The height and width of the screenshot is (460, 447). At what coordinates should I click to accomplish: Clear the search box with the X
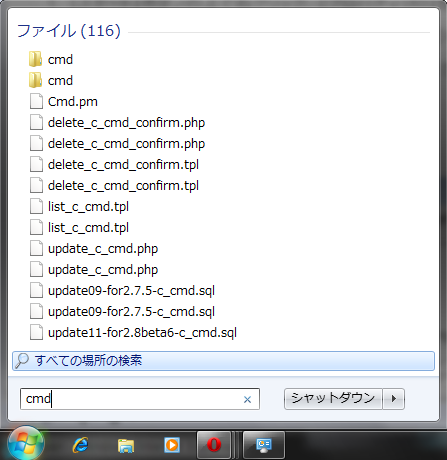[247, 399]
